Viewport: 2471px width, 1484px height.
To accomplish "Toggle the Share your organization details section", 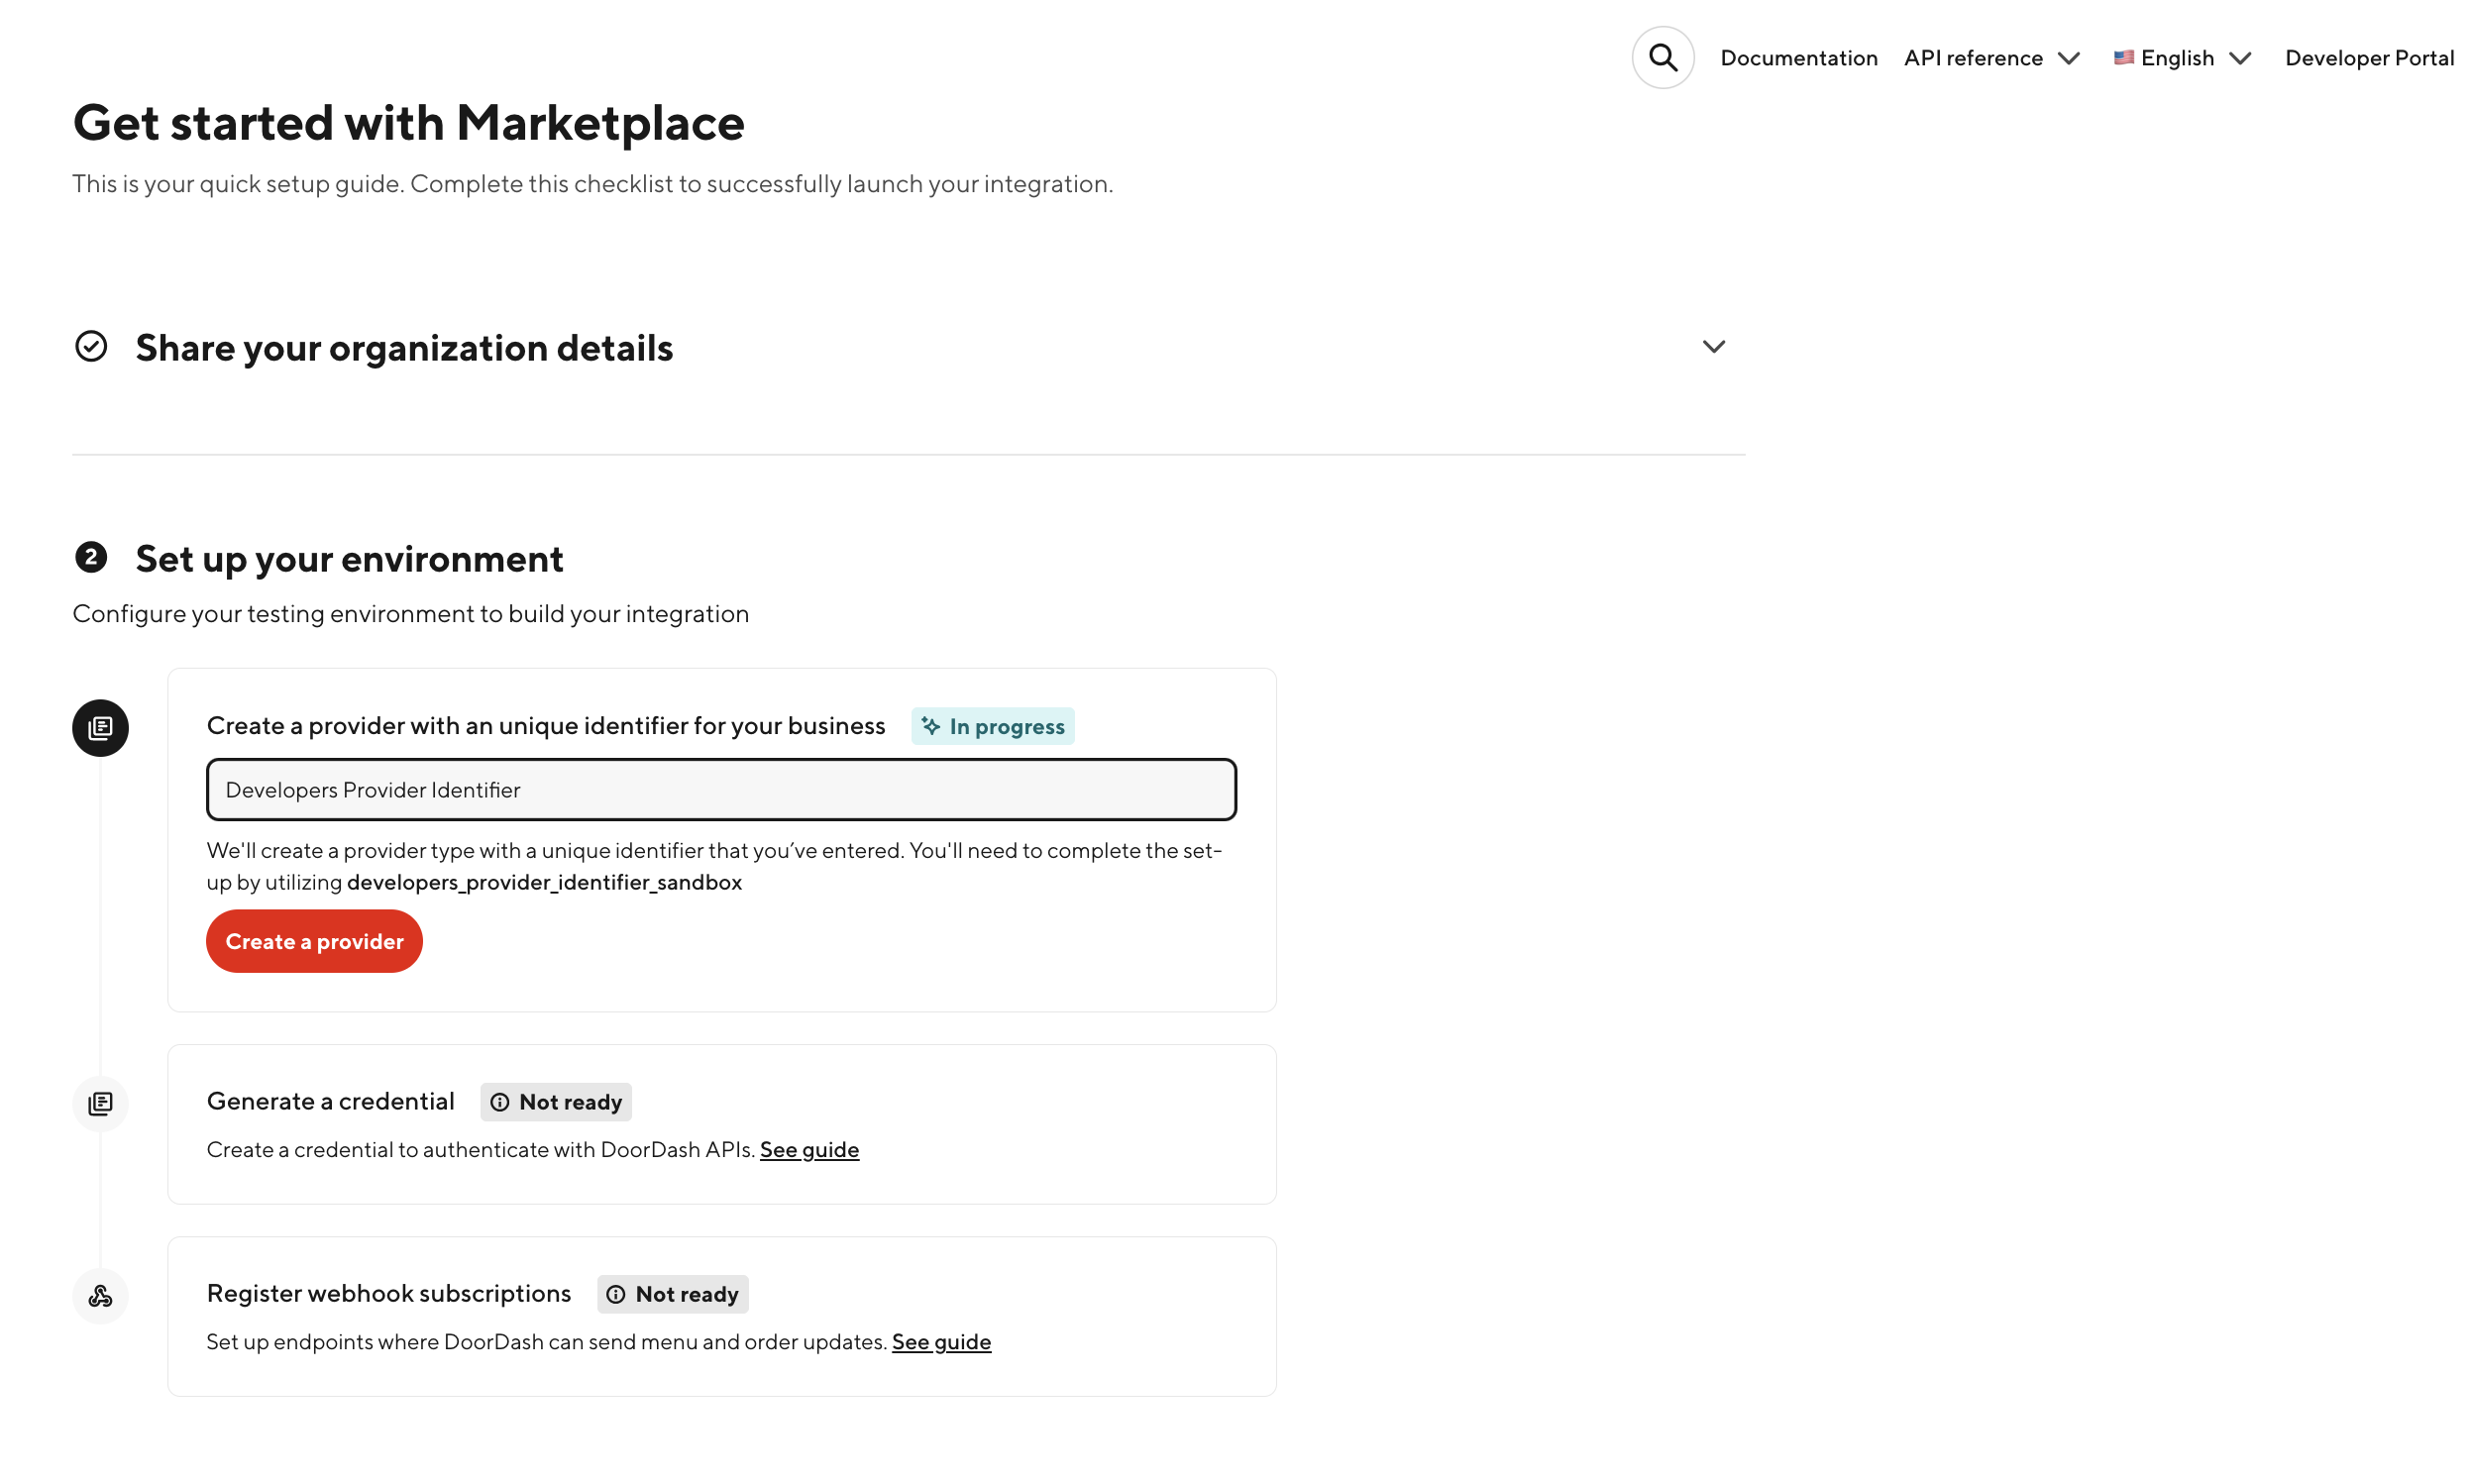I will 1712,346.
